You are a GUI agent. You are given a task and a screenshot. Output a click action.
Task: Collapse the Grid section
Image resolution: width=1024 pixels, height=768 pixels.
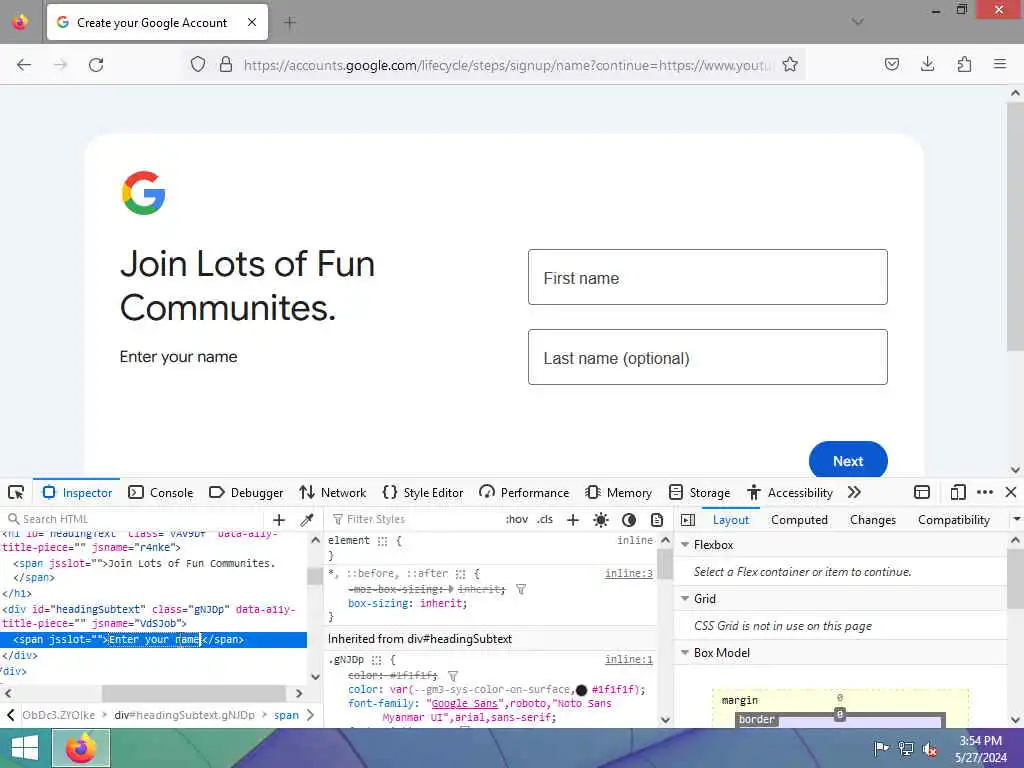coord(685,598)
